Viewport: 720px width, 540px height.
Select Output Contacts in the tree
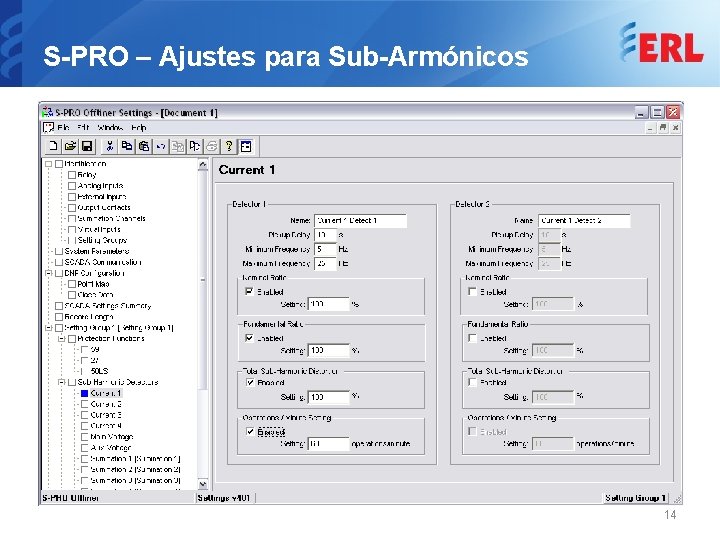[104, 208]
